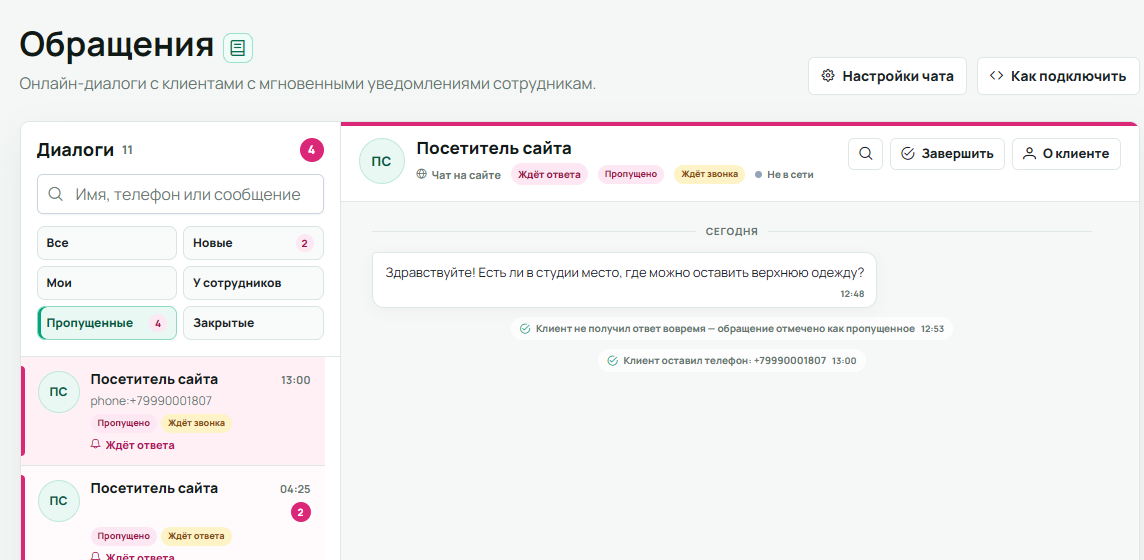Click the Диалоги heading
The height and width of the screenshot is (560, 1144).
tap(75, 150)
